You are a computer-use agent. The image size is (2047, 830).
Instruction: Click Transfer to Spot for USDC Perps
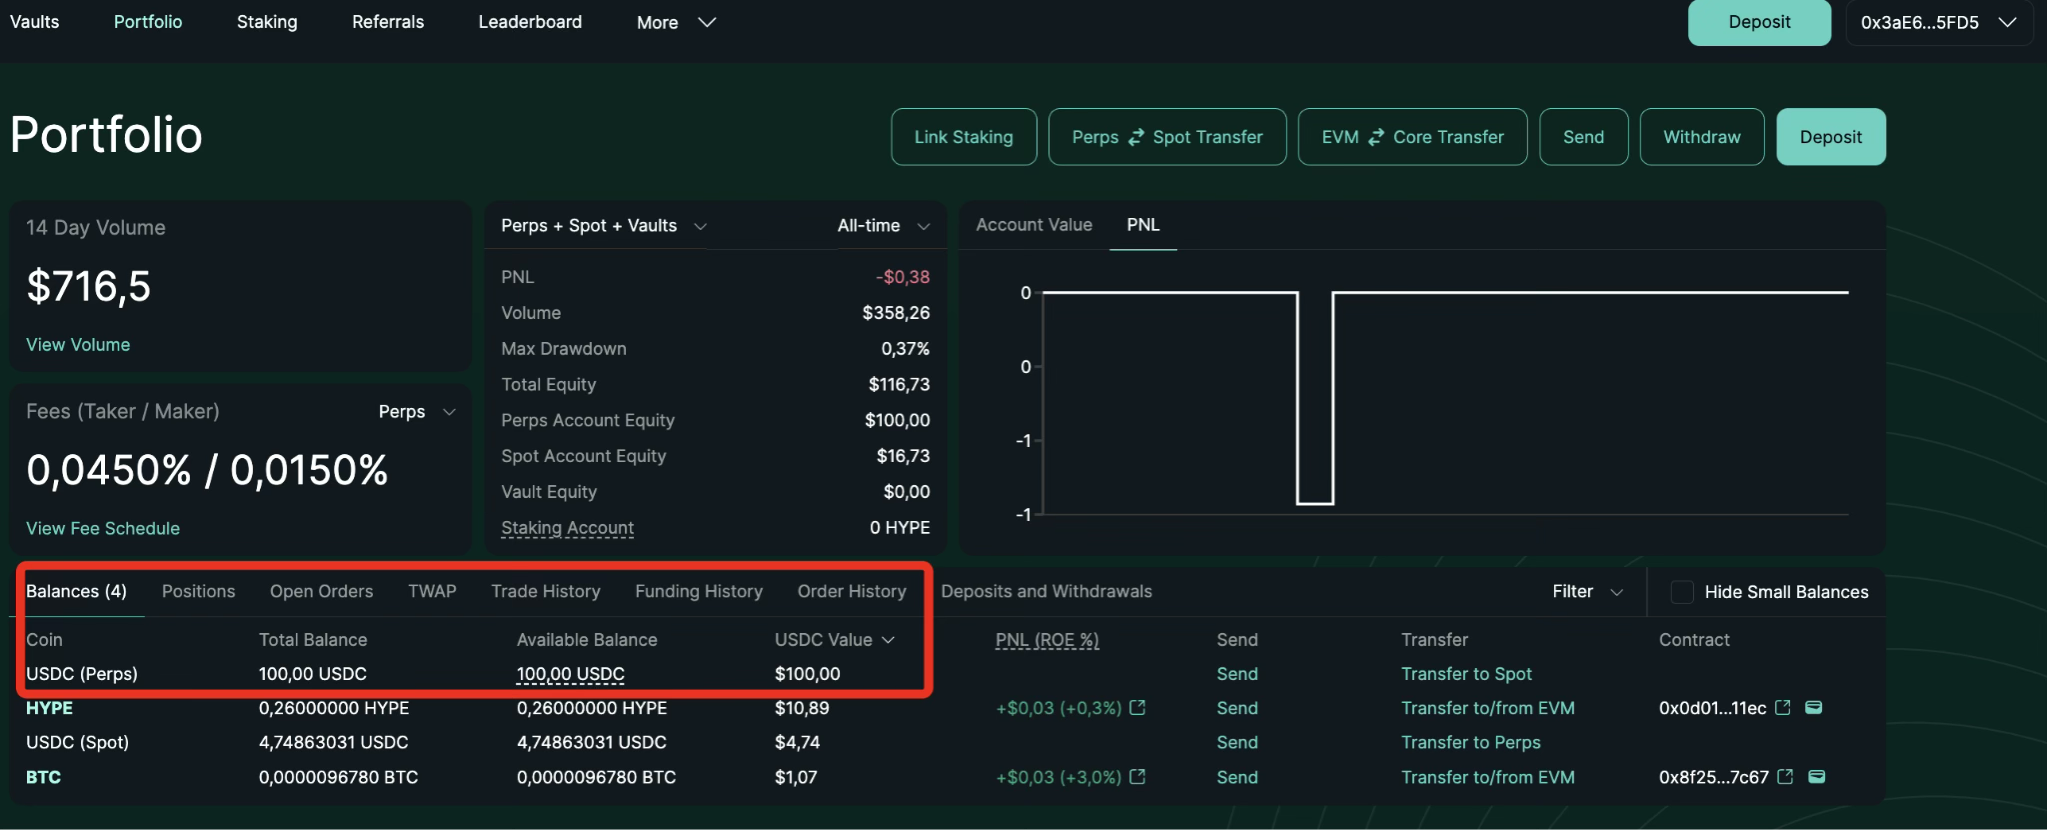click(x=1466, y=674)
